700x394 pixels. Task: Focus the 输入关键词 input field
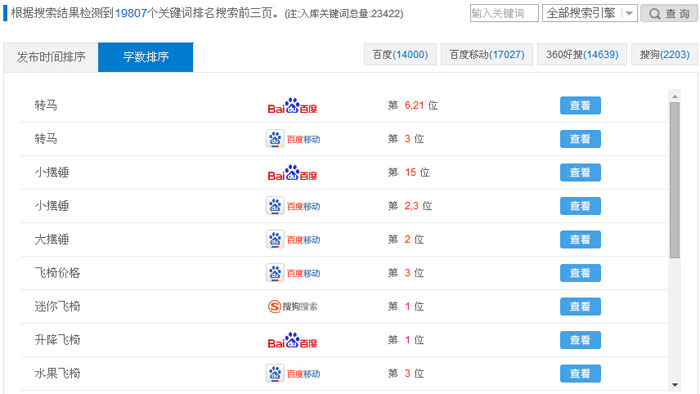(x=504, y=13)
